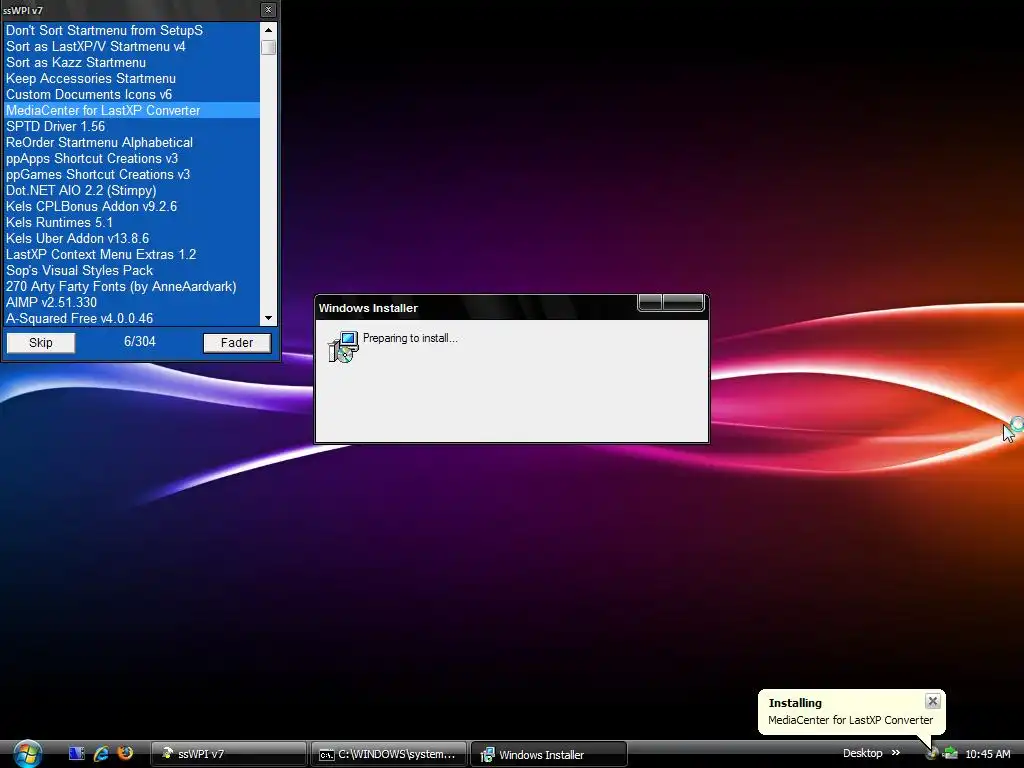Launch Firefox from quick launch

coord(125,753)
